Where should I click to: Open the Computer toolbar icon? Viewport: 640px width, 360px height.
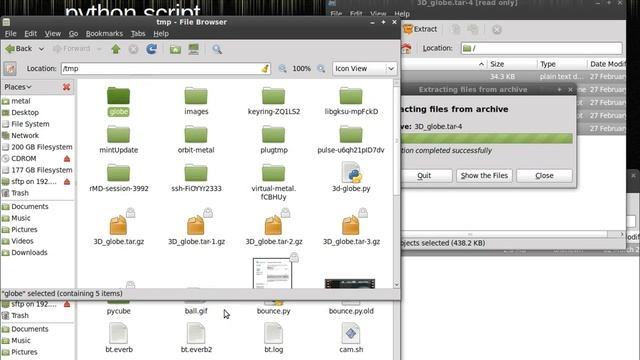(x=193, y=49)
